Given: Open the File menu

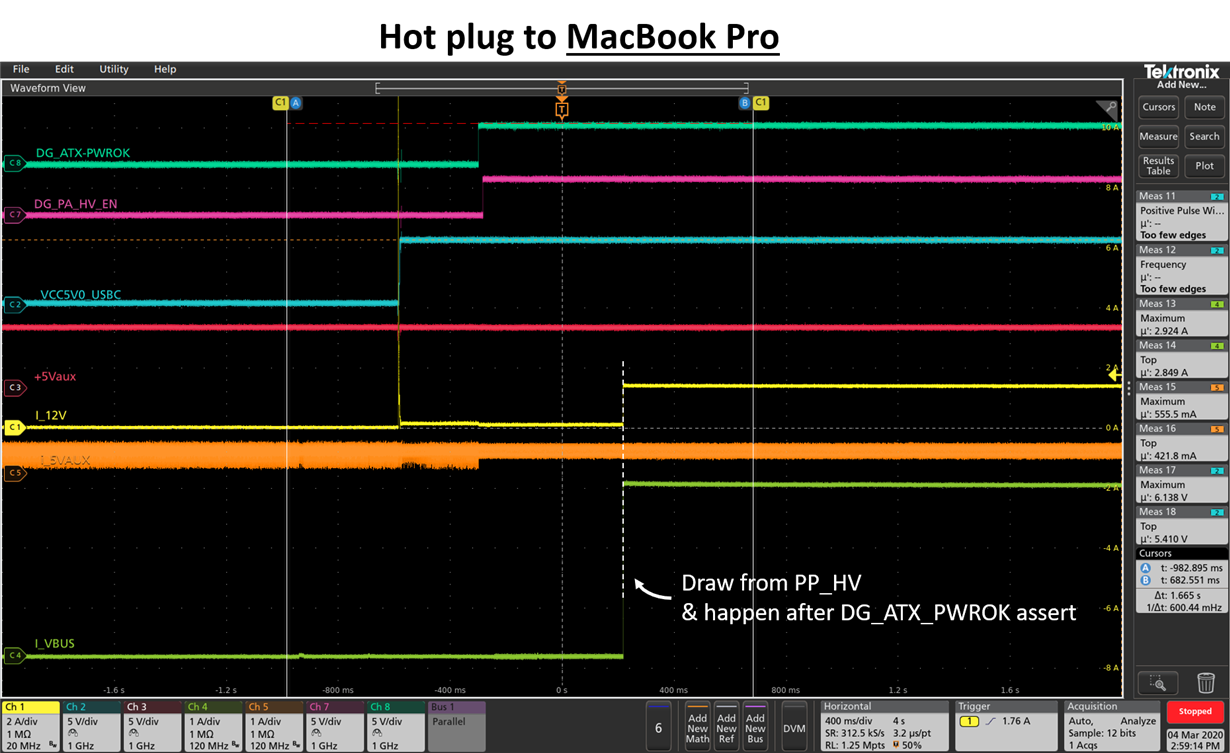Looking at the screenshot, I should coord(20,69).
